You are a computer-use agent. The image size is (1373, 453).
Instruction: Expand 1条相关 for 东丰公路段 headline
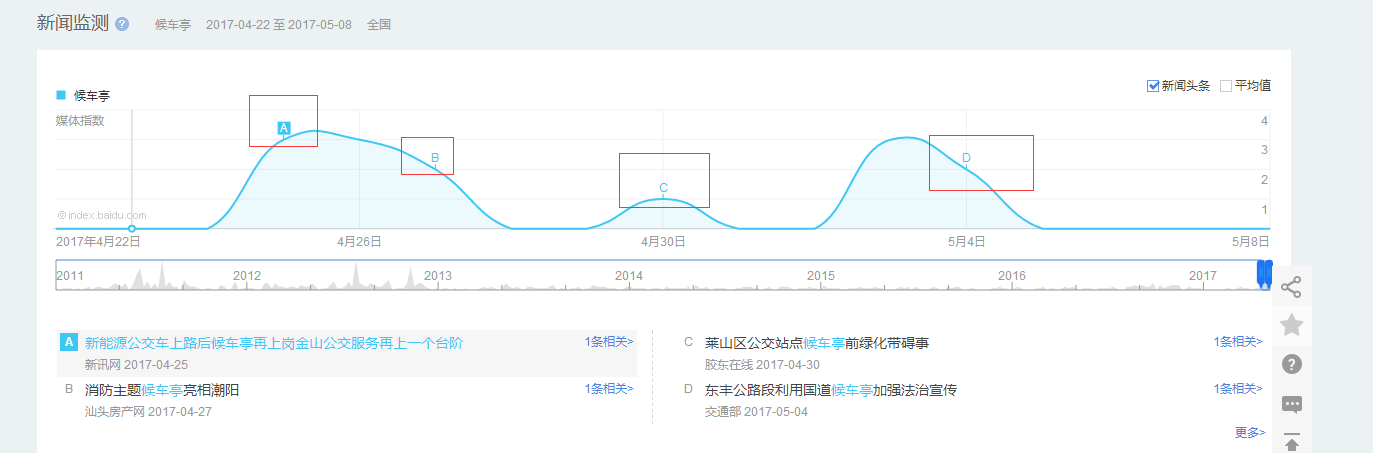1238,389
